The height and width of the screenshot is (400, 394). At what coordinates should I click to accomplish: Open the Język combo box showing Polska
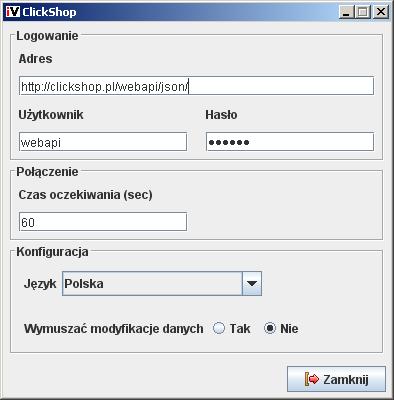tap(162, 283)
